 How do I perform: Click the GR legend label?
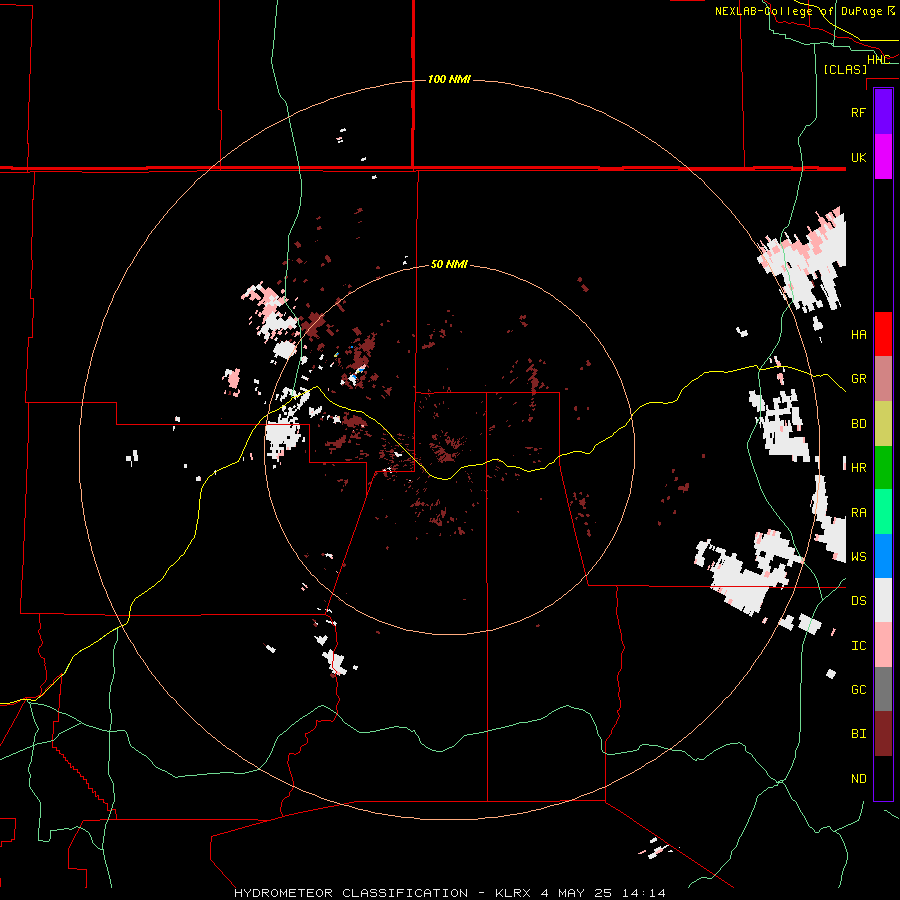coord(858,379)
